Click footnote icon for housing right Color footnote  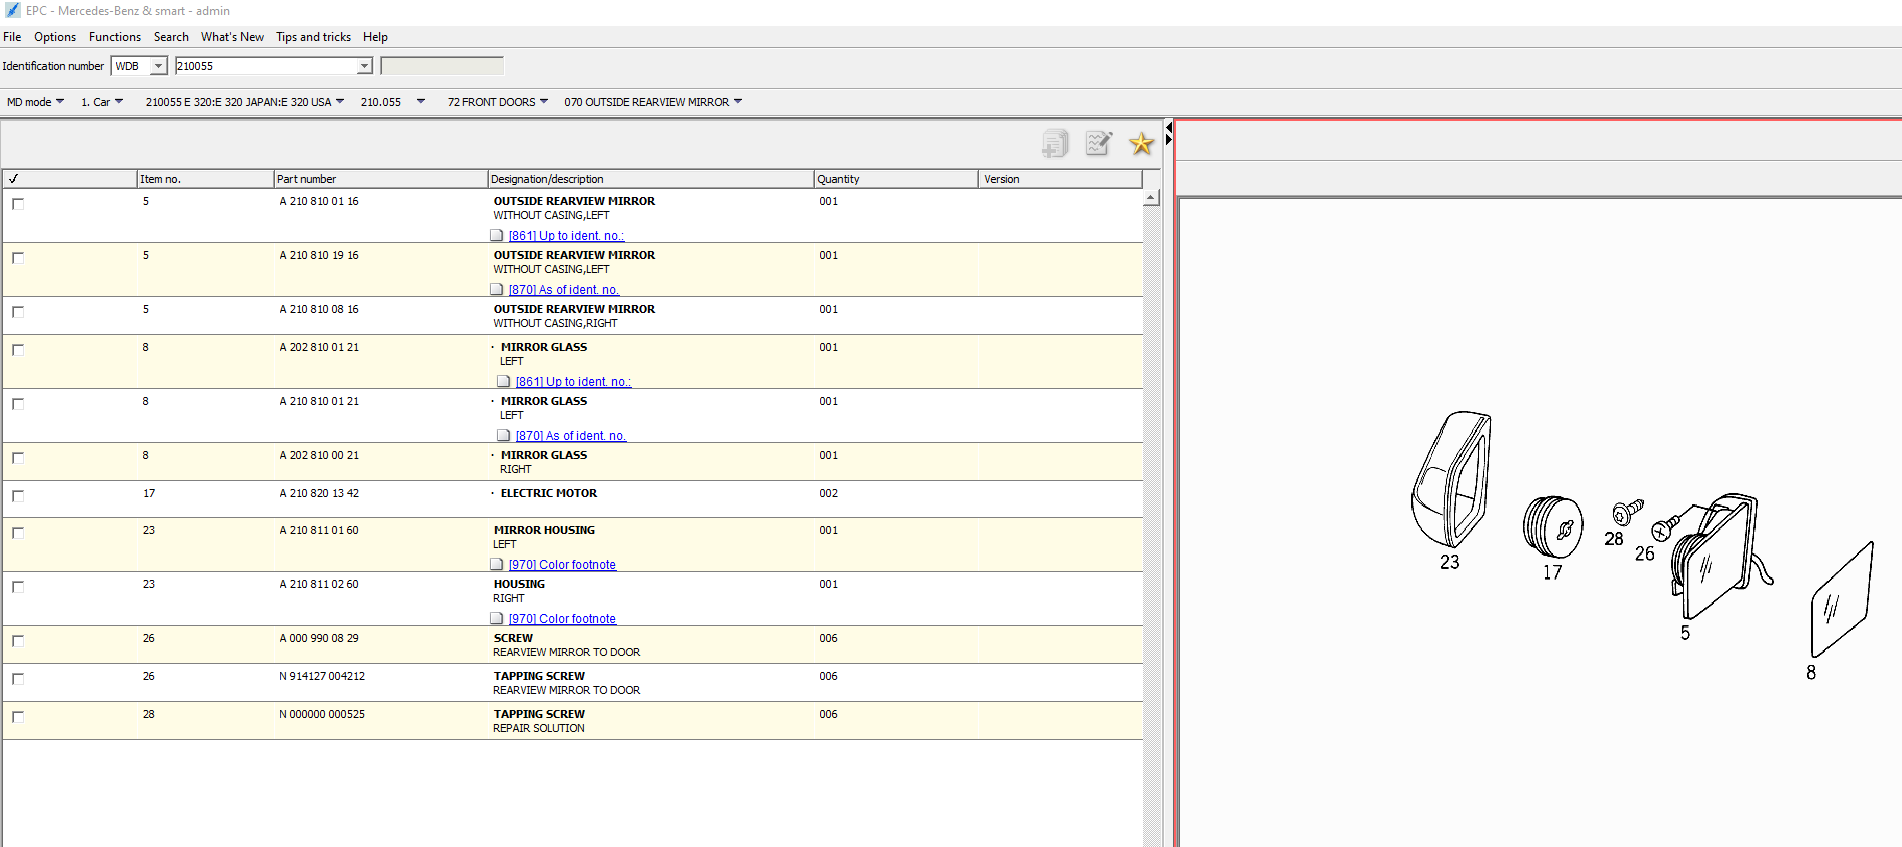click(497, 618)
